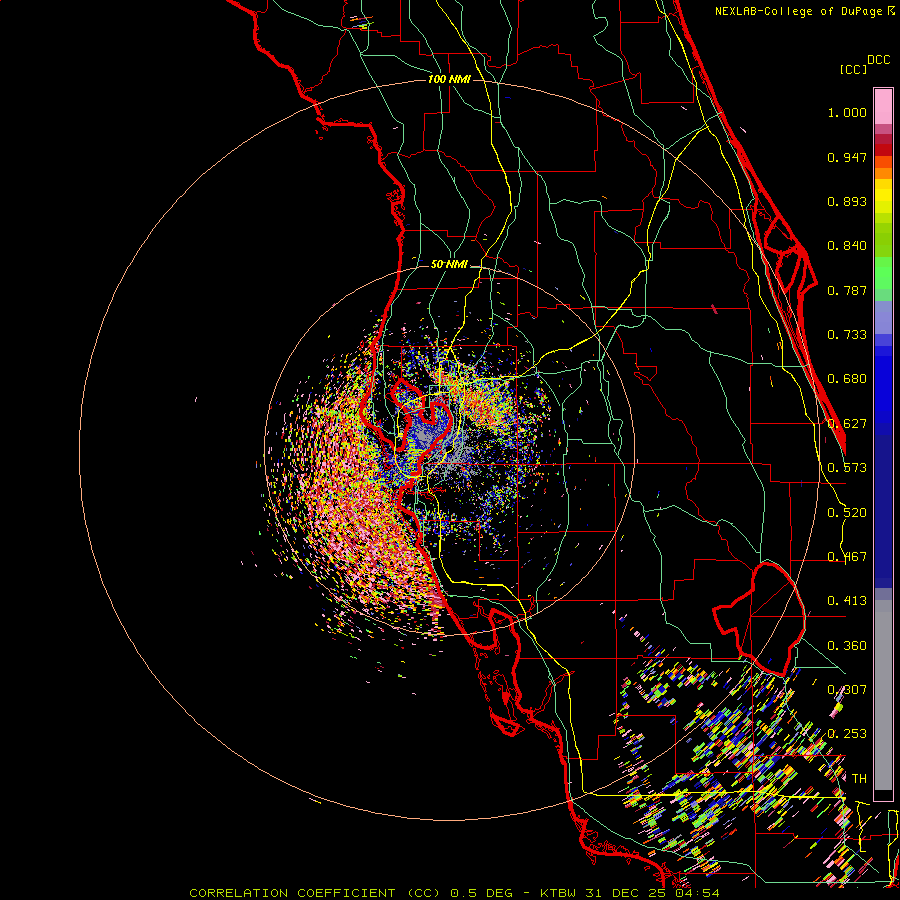Click the 0.573 legend value

847,468
